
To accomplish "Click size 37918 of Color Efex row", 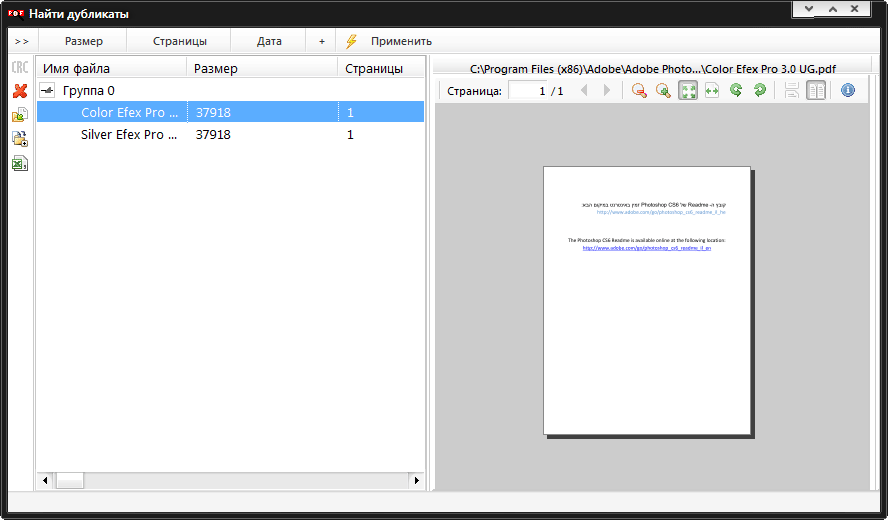I will [x=213, y=112].
